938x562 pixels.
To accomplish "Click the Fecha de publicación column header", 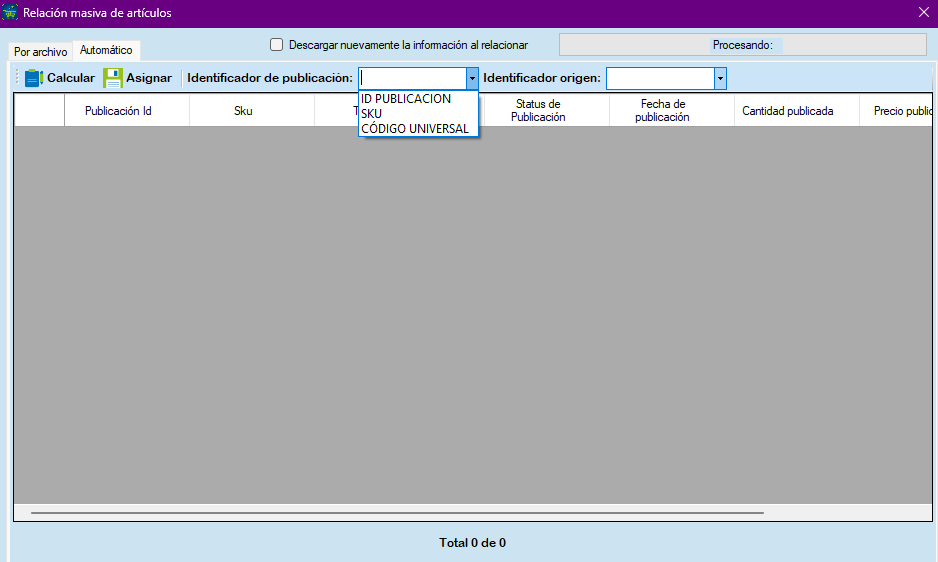I will click(x=662, y=111).
